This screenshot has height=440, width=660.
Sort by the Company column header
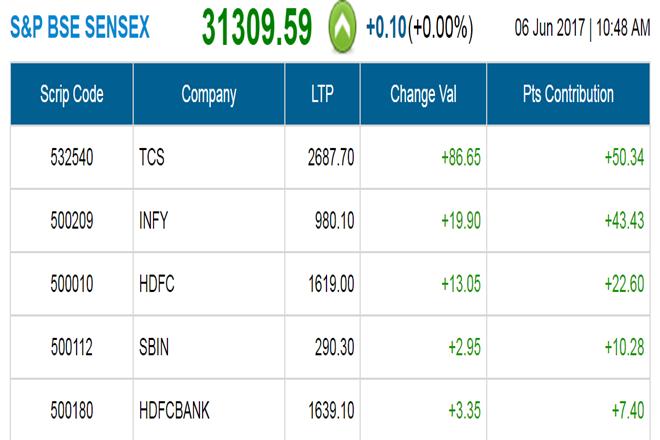tap(208, 95)
